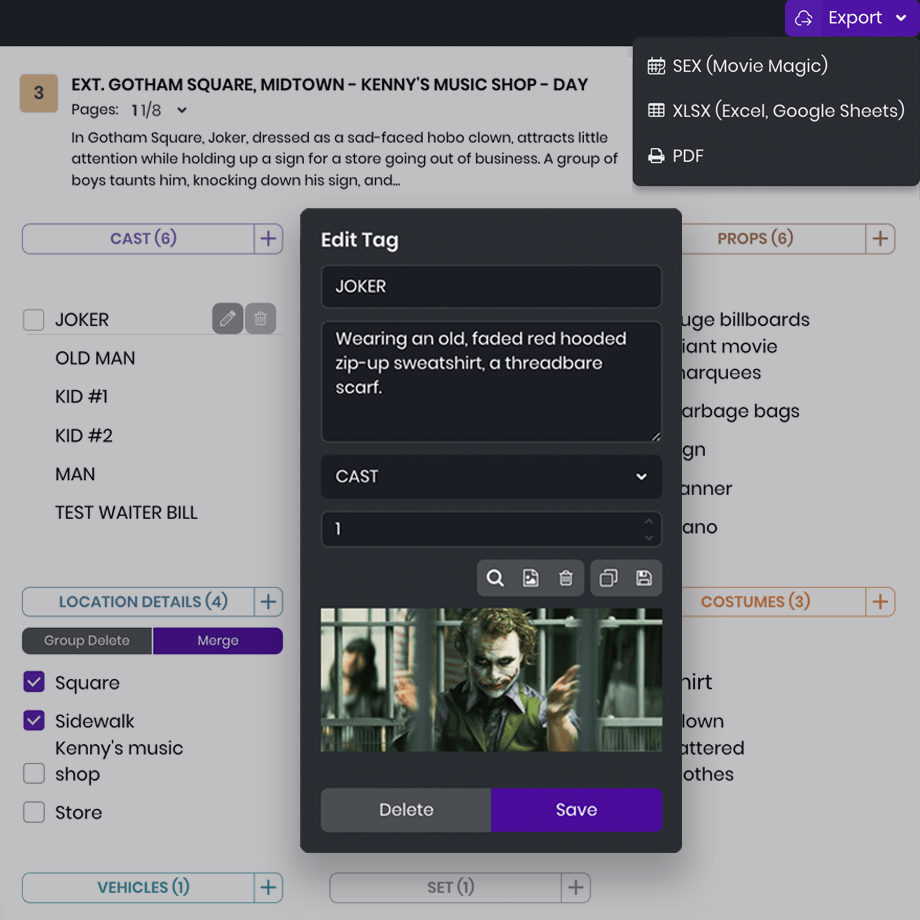This screenshot has width=920, height=920.
Task: Check the Store location checkbox
Action: 34,813
